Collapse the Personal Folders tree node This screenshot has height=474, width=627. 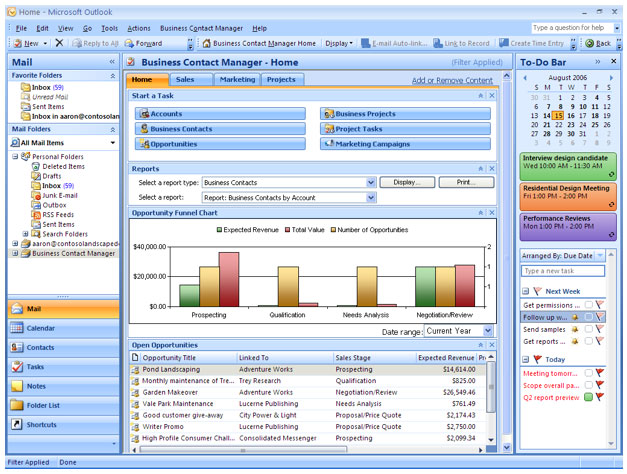(x=14, y=157)
